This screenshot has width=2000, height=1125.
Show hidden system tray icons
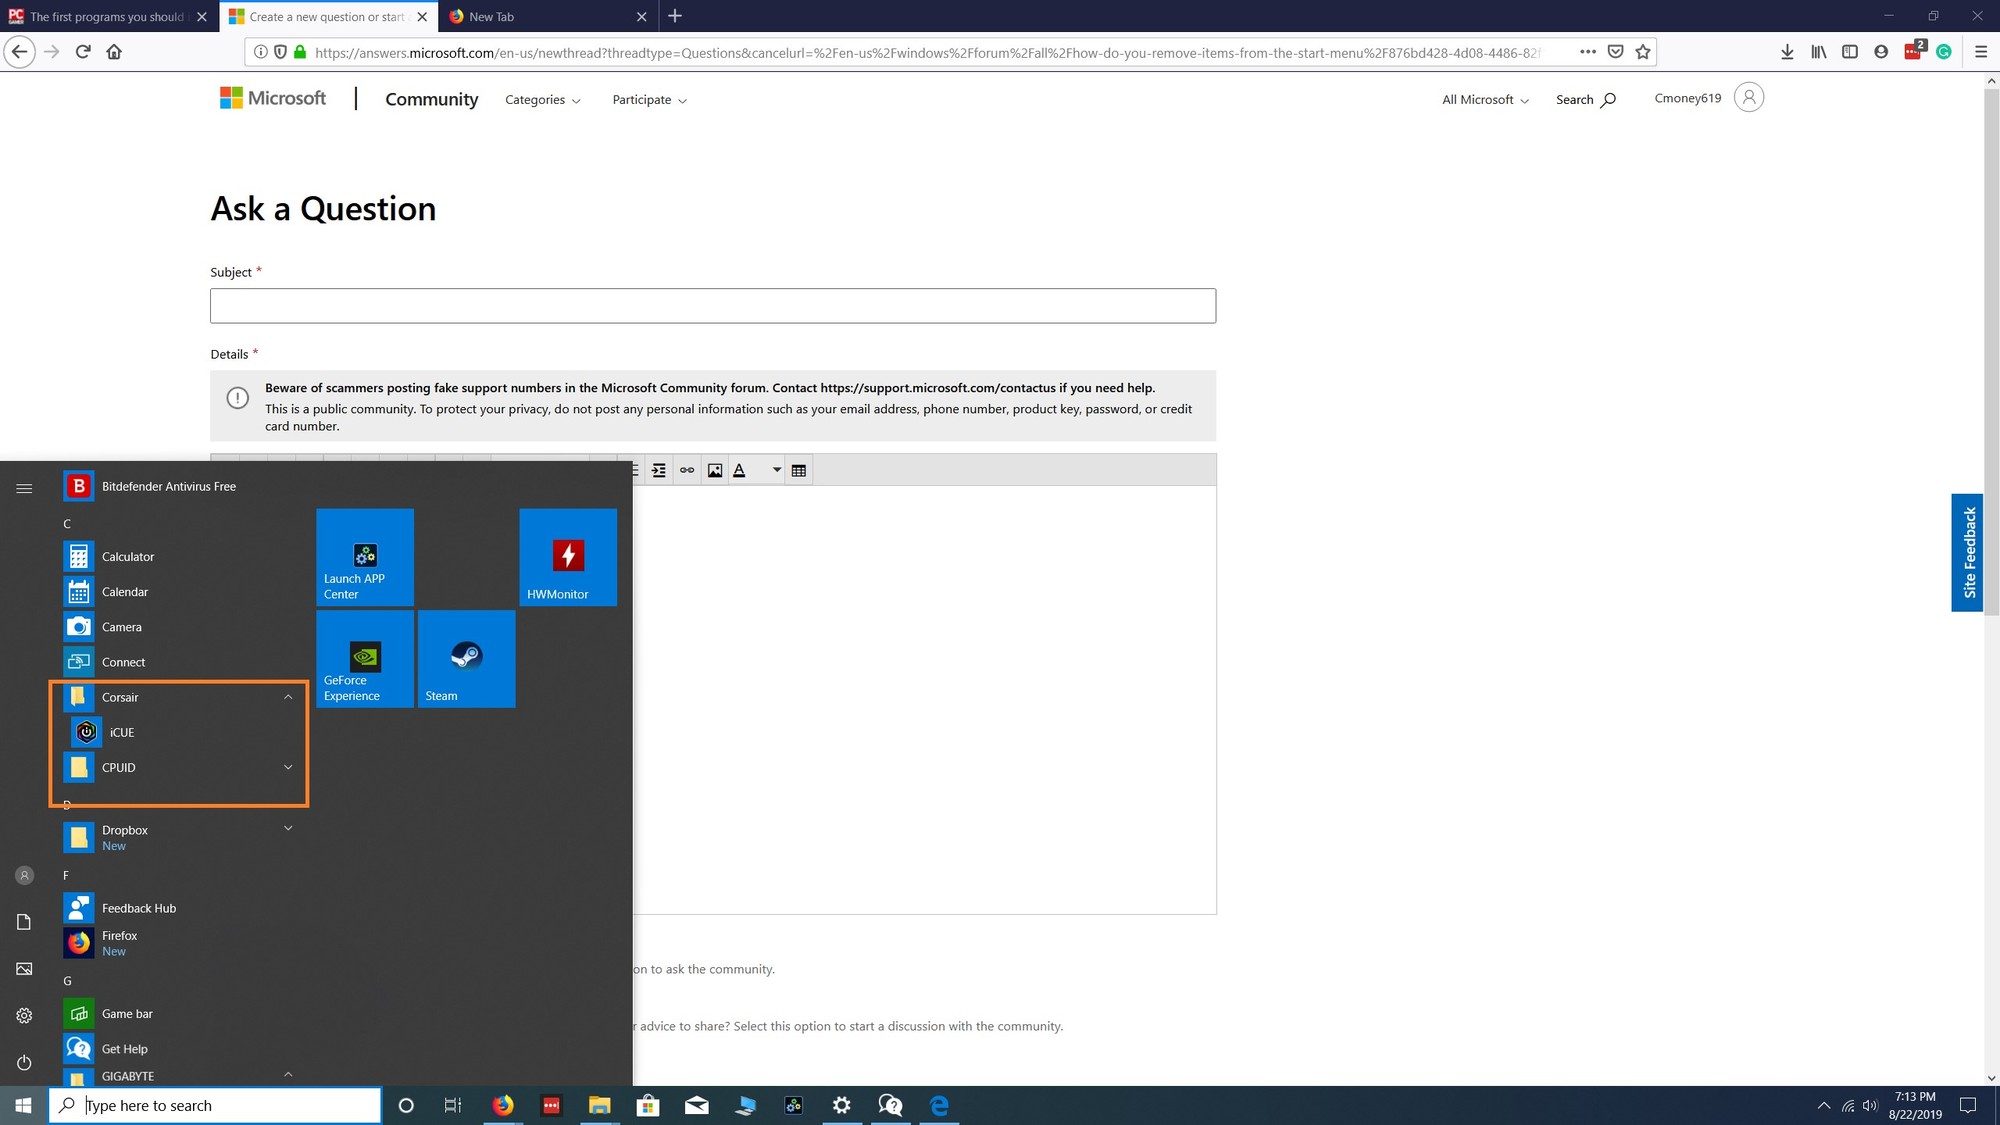[1824, 1105]
